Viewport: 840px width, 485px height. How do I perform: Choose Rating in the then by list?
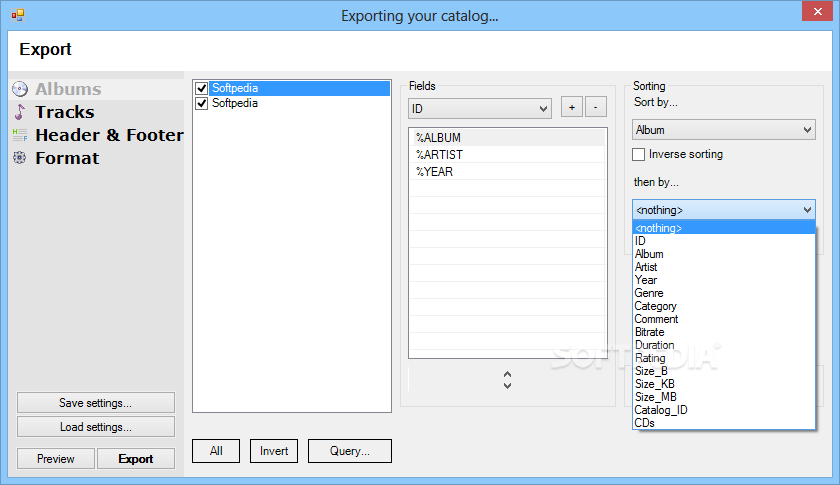[724, 358]
